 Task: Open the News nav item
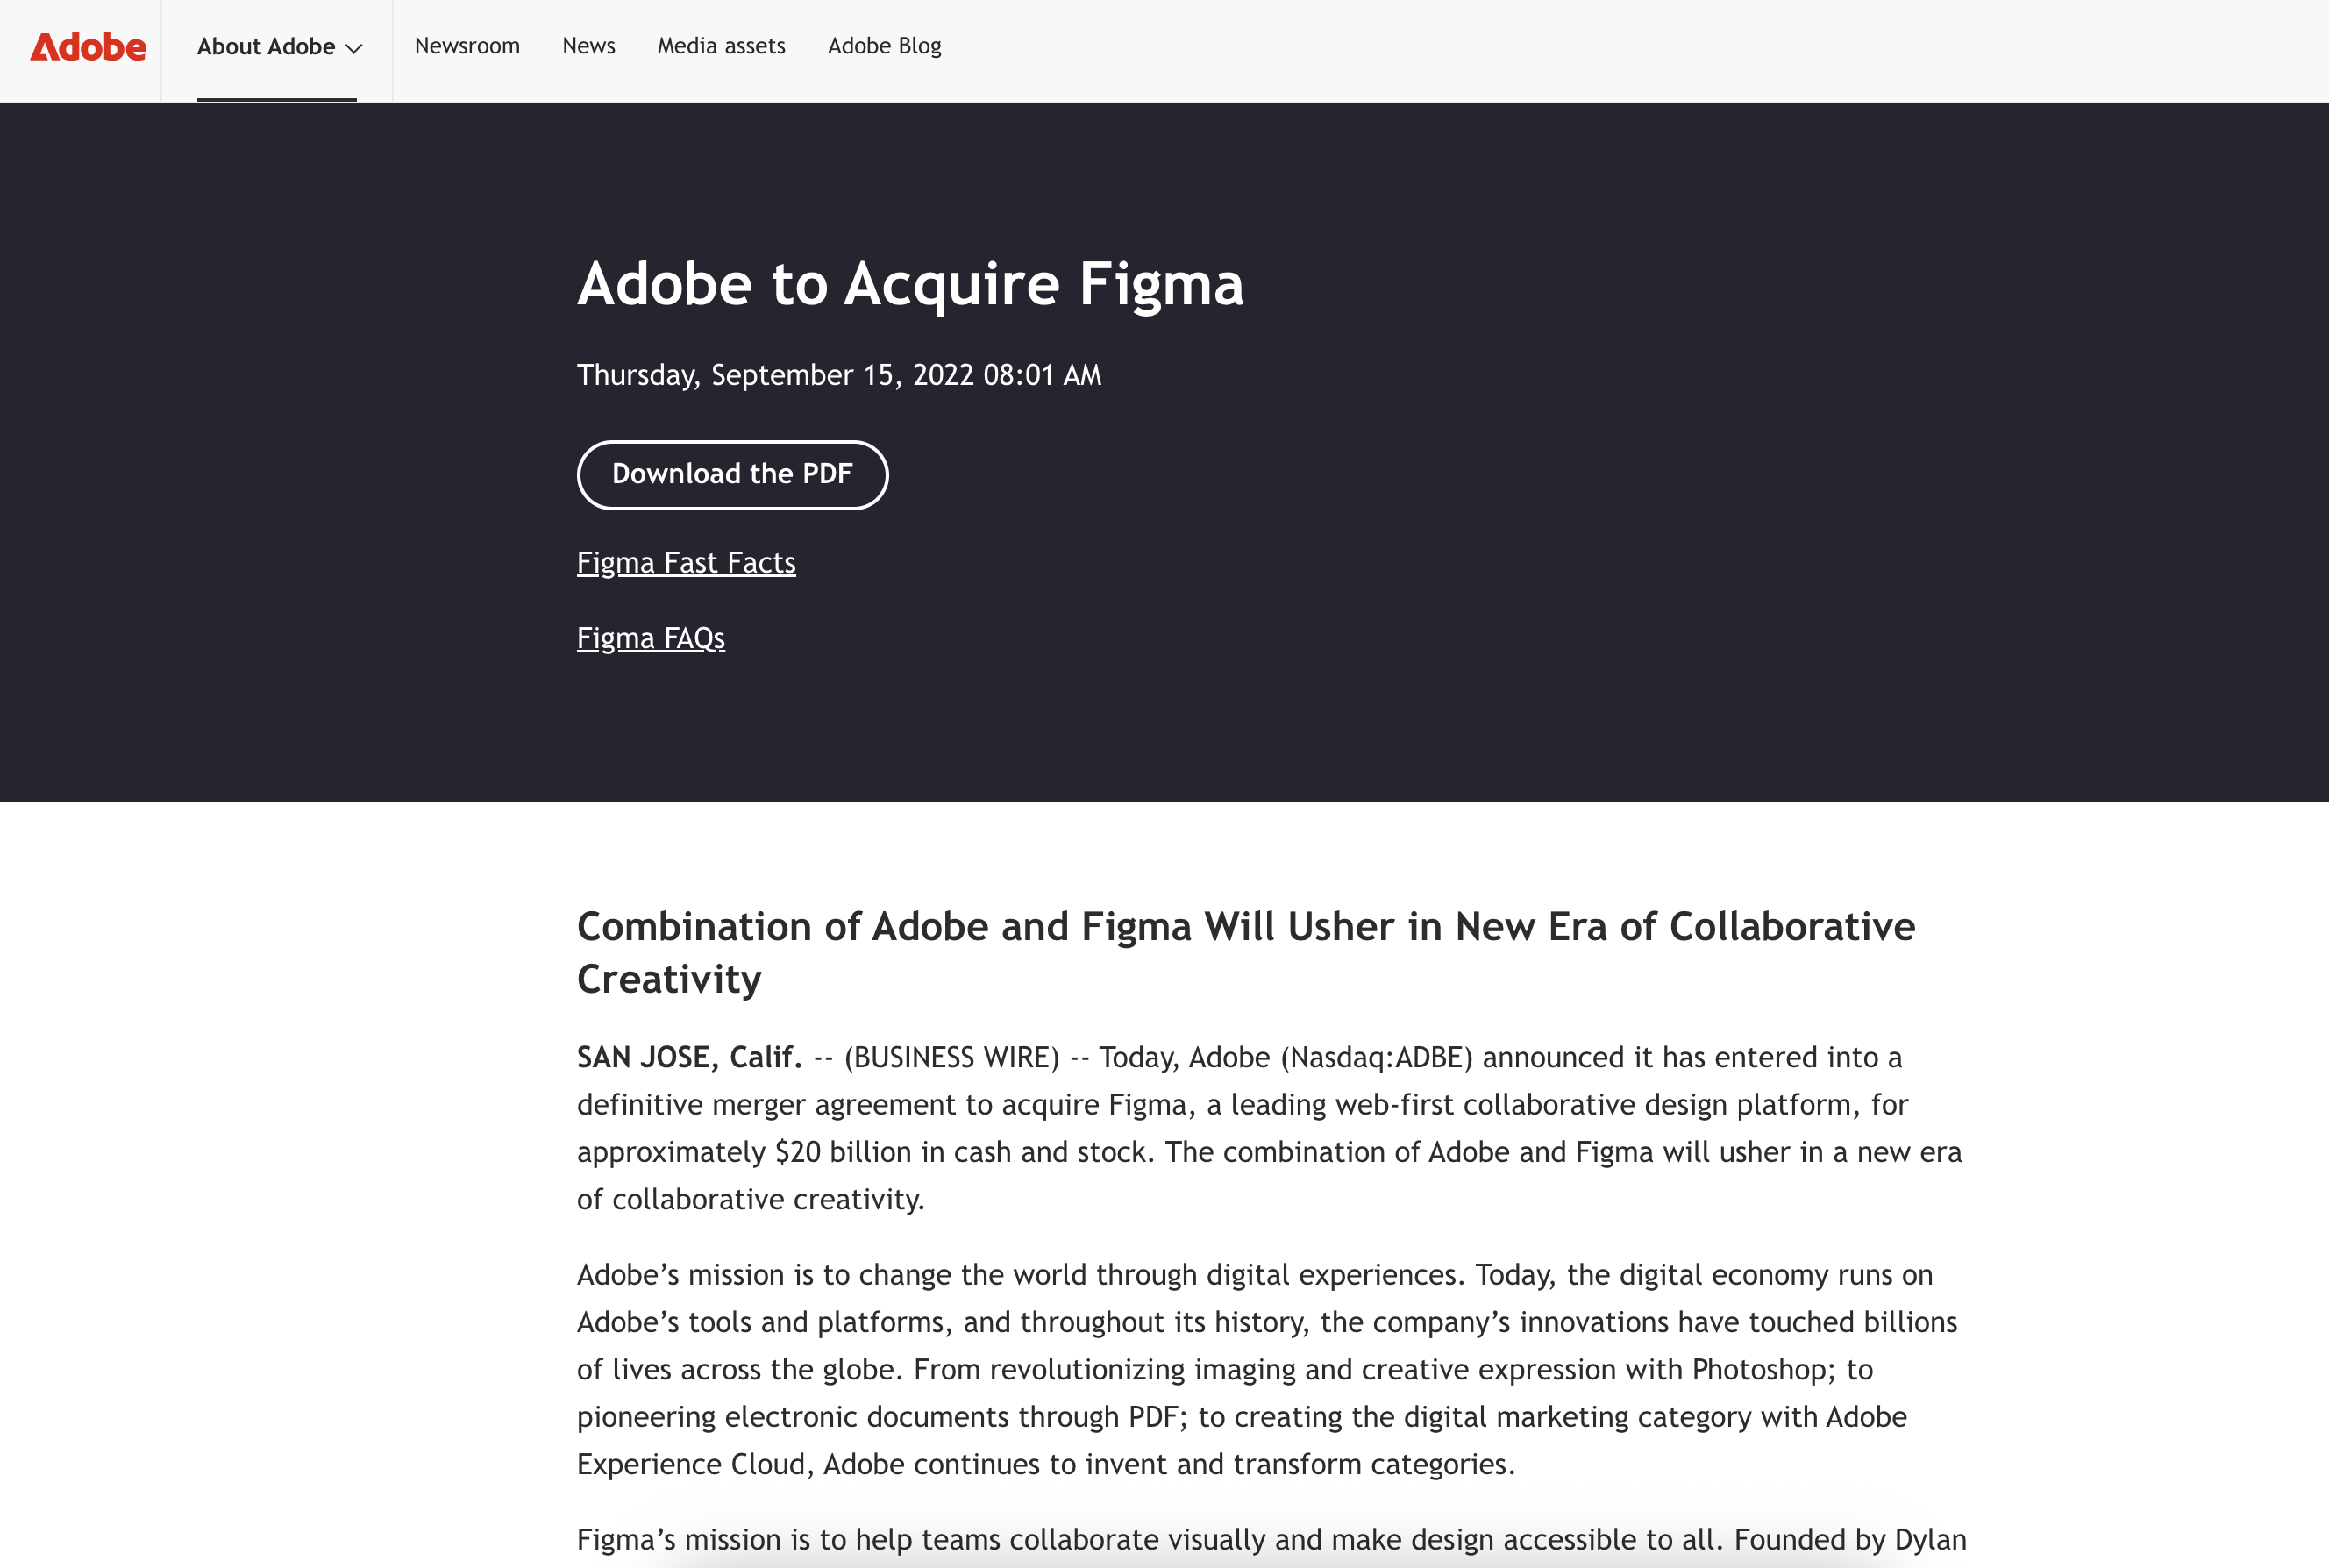pyautogui.click(x=588, y=46)
